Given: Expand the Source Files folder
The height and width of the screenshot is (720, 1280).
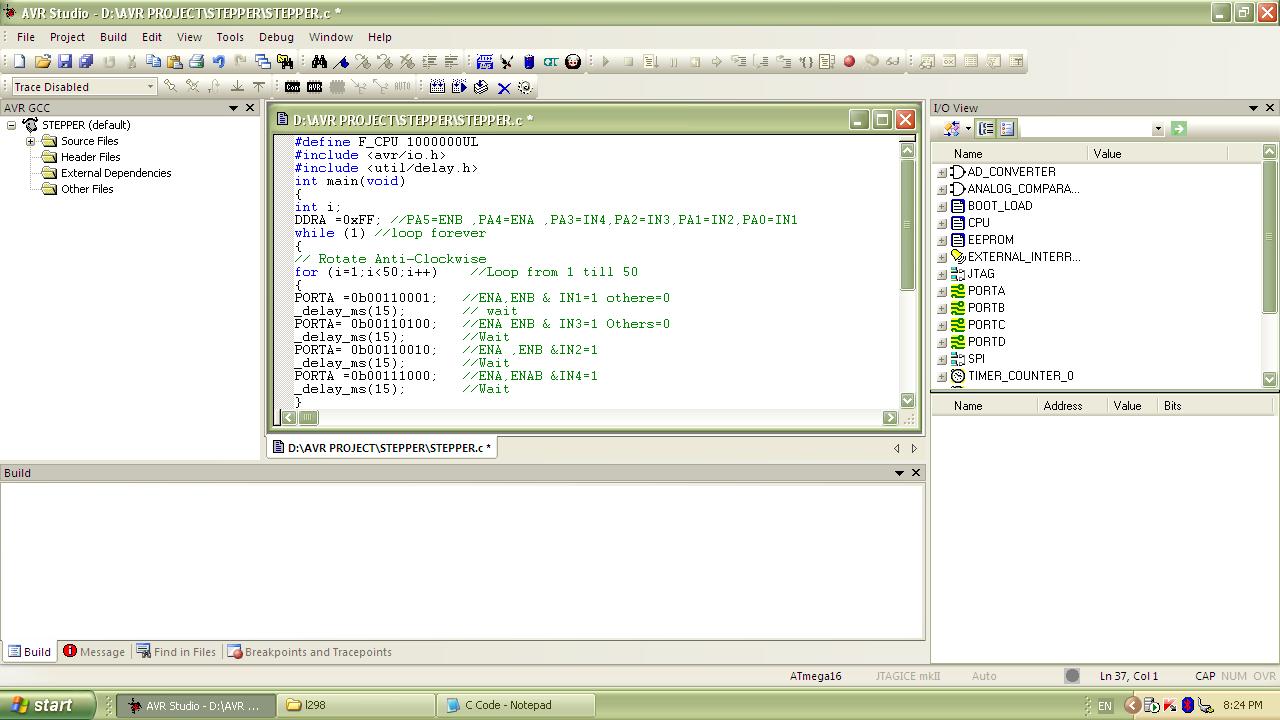Looking at the screenshot, I should pos(30,141).
